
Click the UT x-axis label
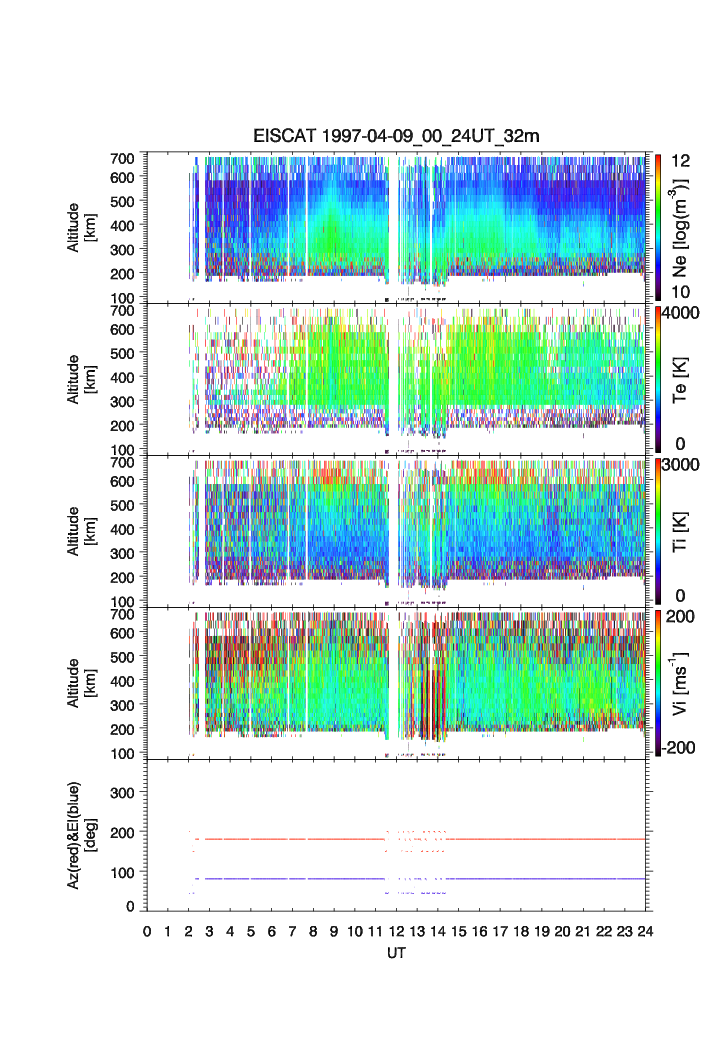coord(397,953)
